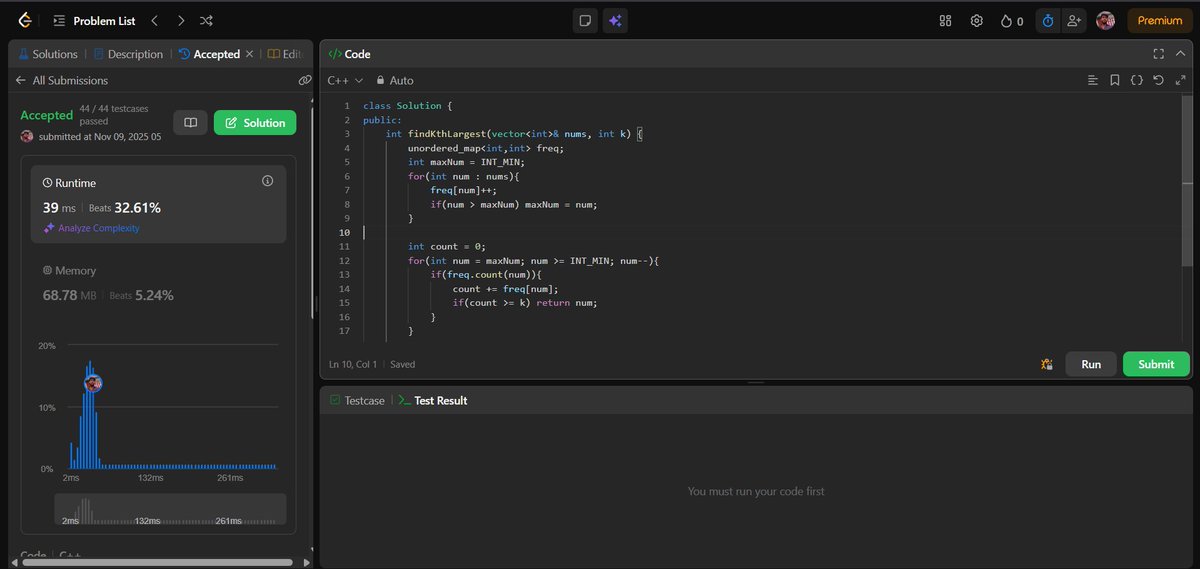Collapse the Code panel chevron

[1181, 54]
